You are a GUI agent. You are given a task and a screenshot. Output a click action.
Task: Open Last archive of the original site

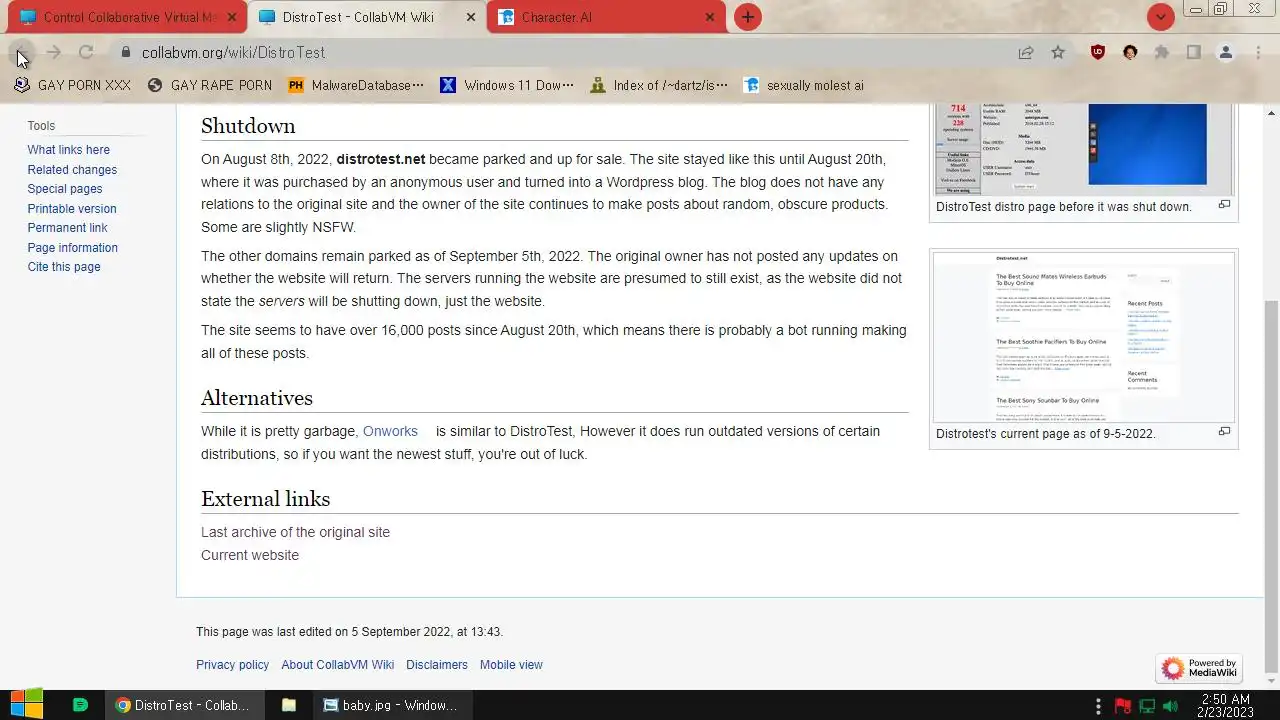(295, 532)
